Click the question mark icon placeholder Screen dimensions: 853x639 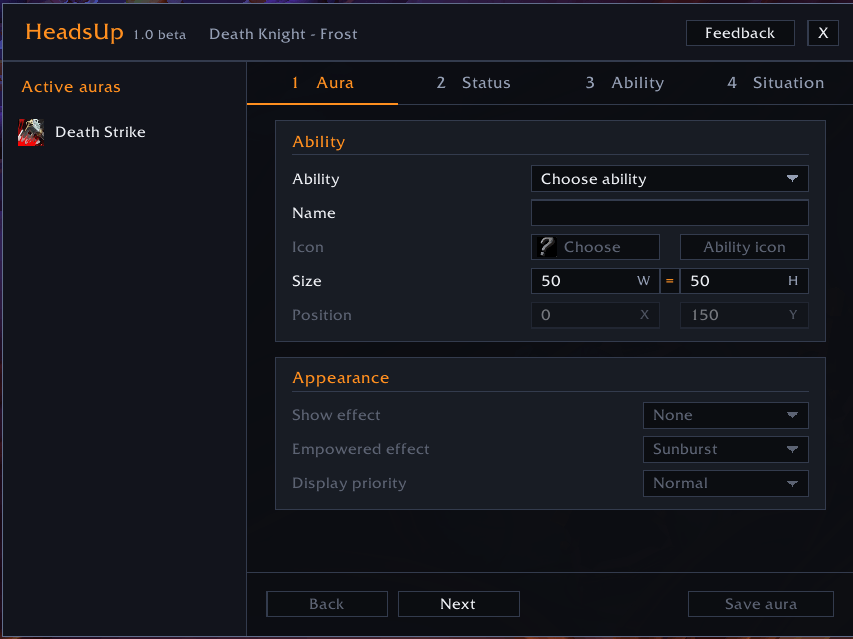(x=546, y=247)
